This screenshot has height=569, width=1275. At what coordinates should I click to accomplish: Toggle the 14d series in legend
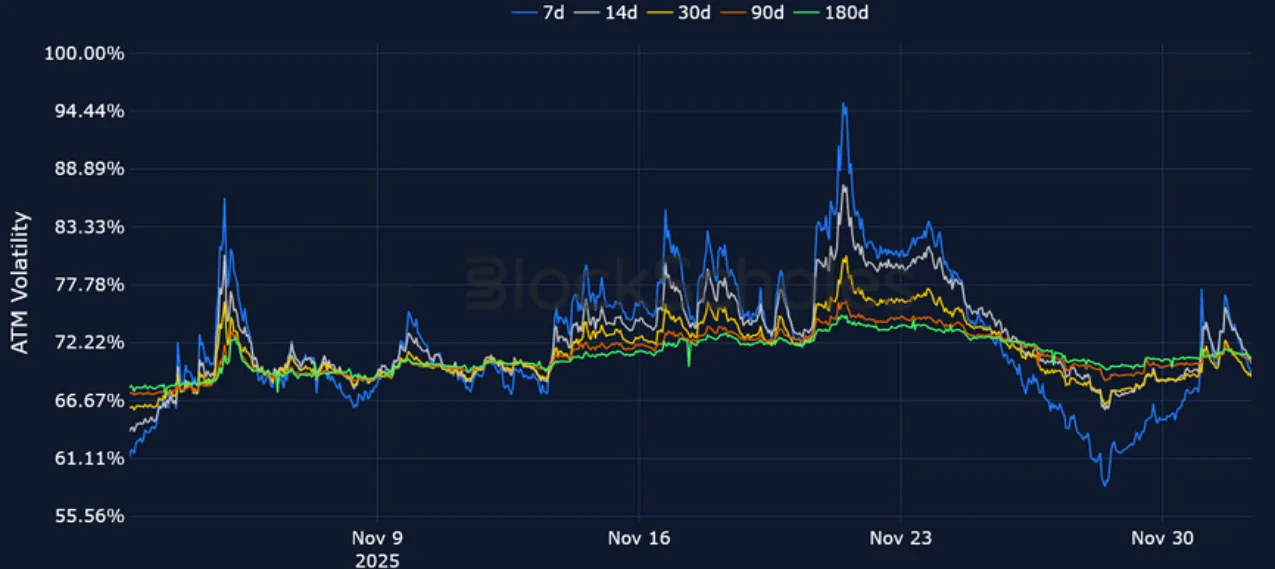607,13
